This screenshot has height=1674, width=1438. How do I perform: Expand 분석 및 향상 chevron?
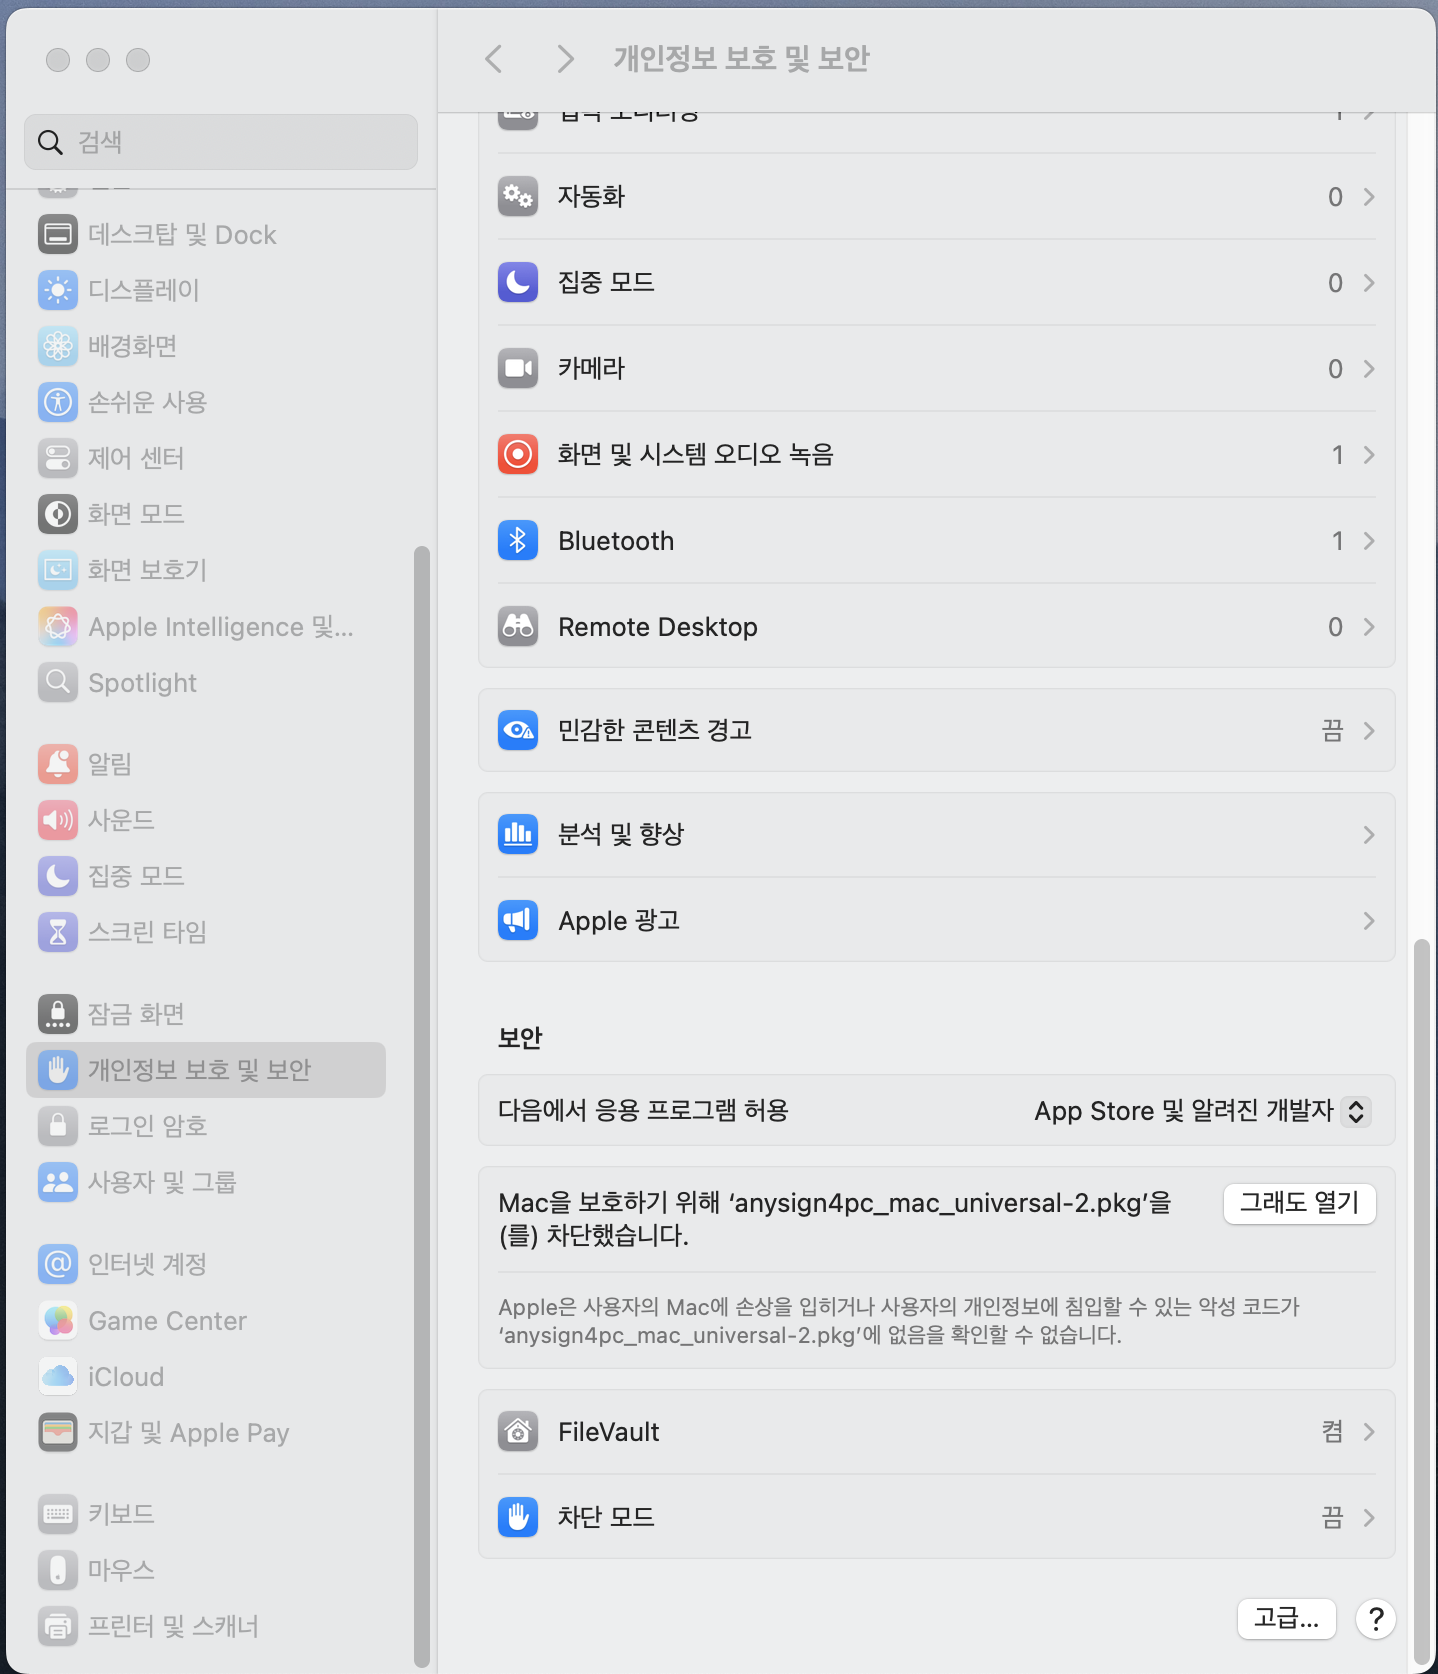pyautogui.click(x=1369, y=835)
